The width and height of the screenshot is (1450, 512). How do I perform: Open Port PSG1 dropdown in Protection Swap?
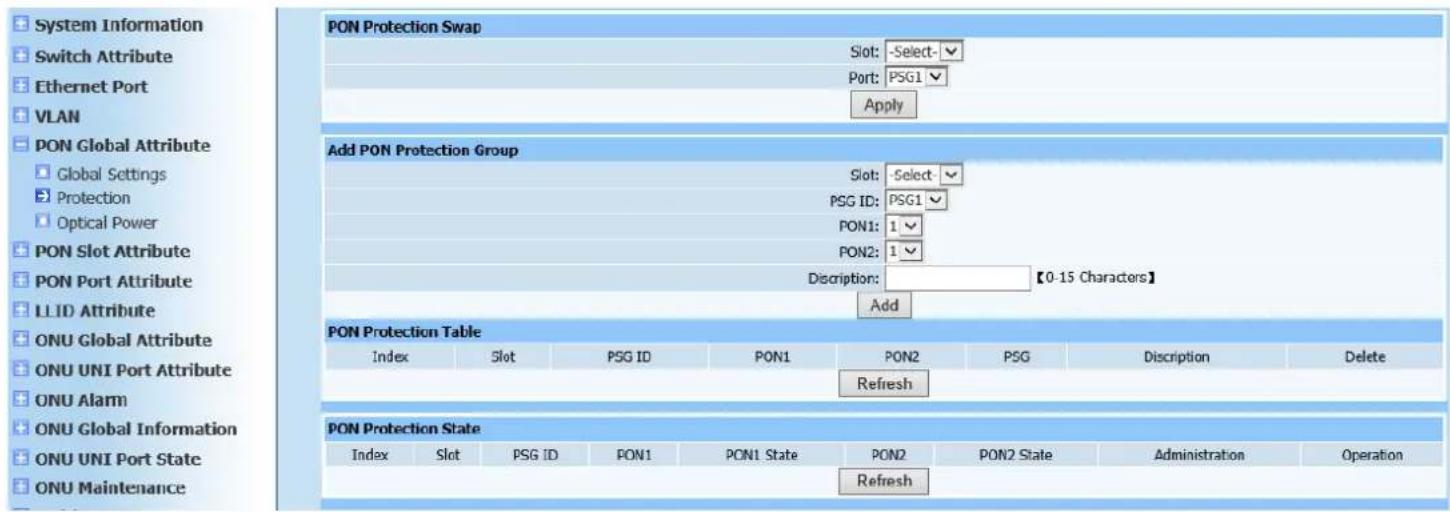pyautogui.click(x=917, y=77)
